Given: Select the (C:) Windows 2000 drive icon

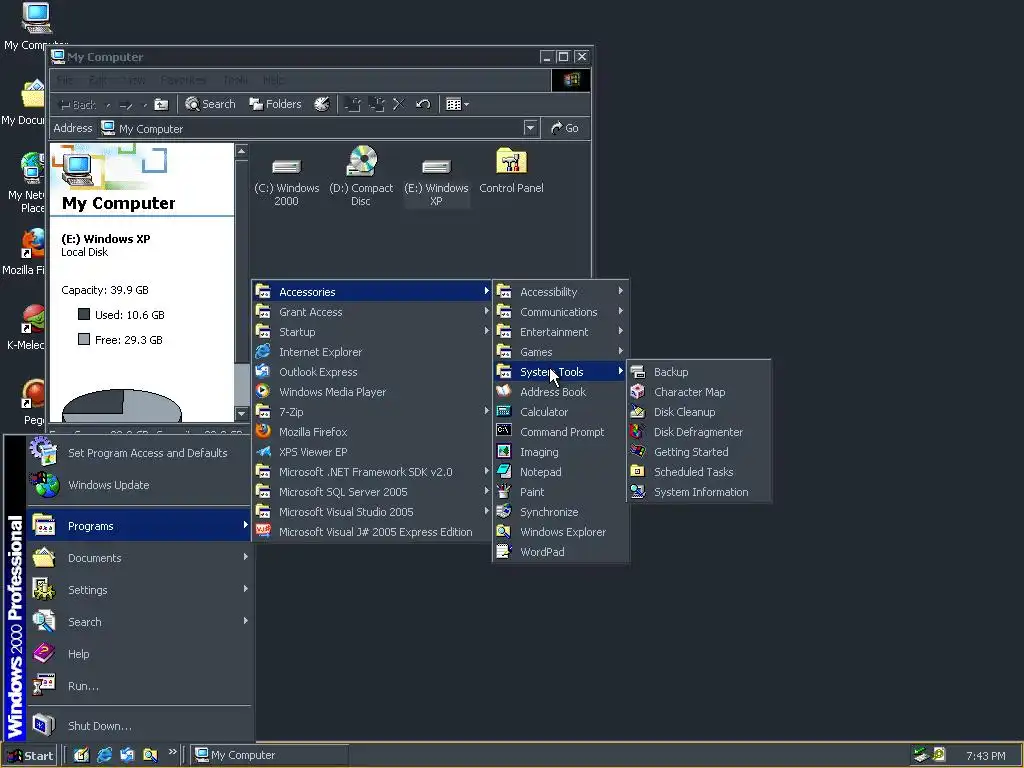Looking at the screenshot, I should click(286, 167).
